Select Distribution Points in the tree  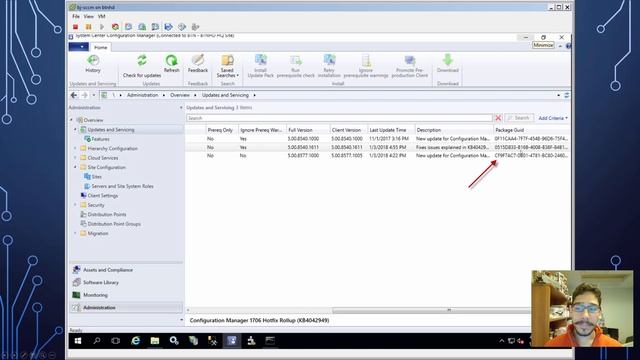point(107,214)
